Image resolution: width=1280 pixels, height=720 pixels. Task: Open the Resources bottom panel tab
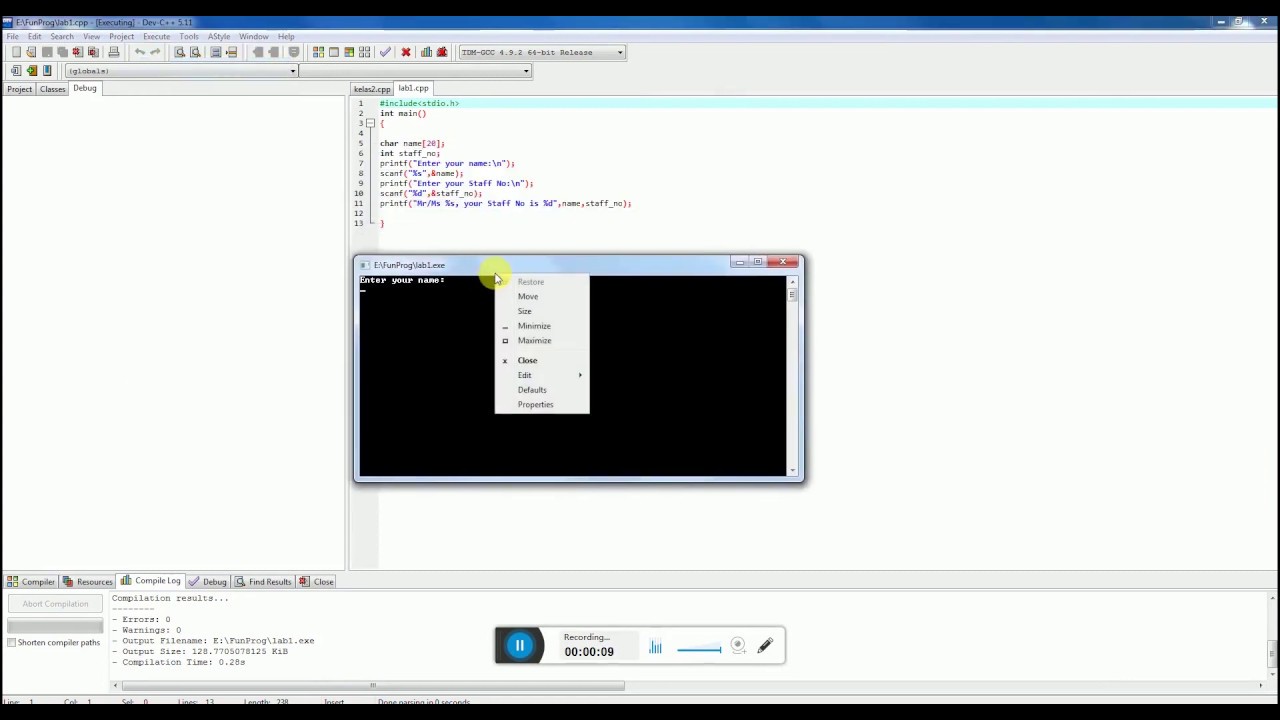pyautogui.click(x=88, y=582)
